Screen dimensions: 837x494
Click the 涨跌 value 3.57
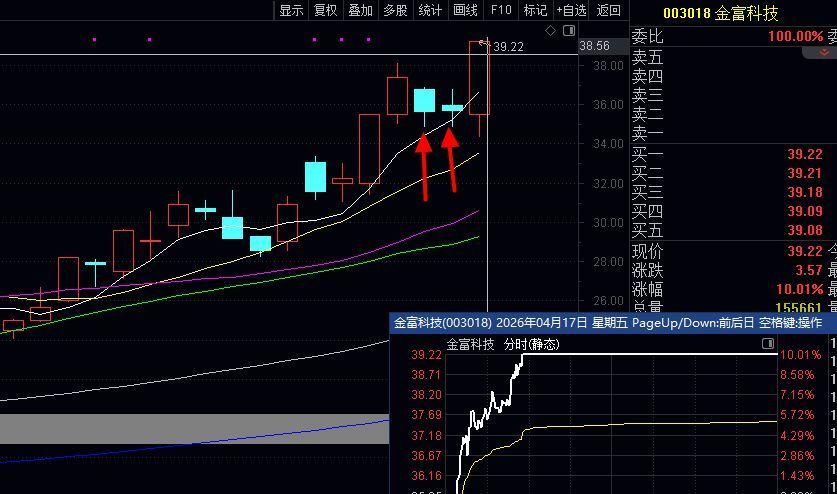click(809, 270)
